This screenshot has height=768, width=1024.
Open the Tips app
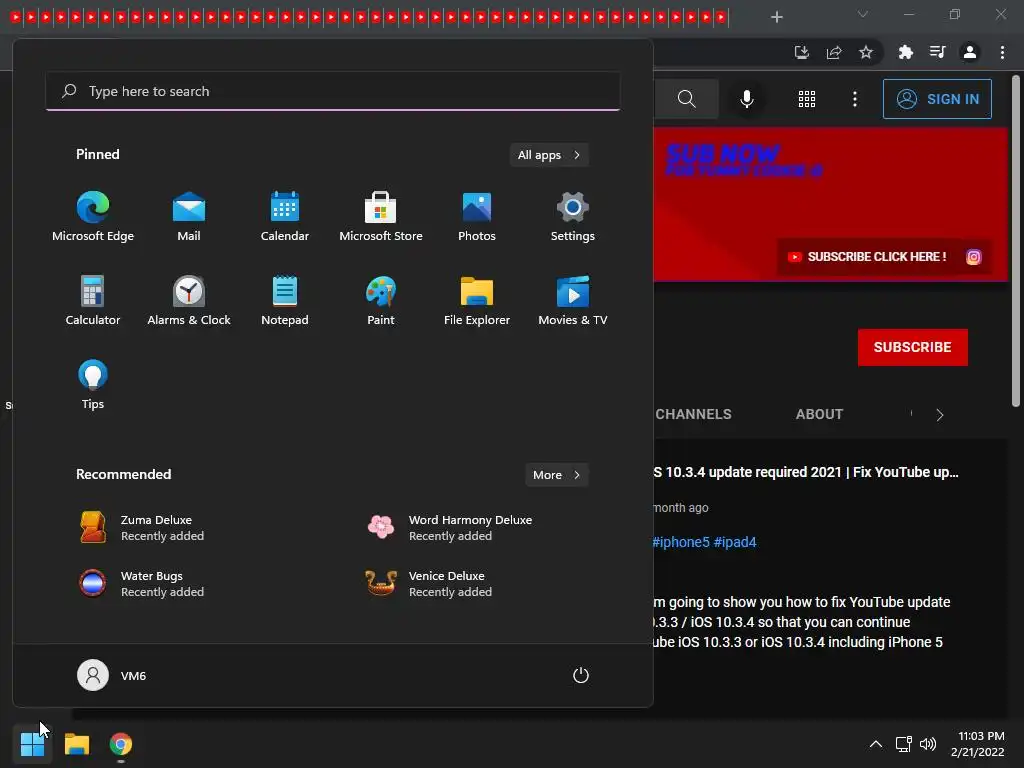(93, 385)
